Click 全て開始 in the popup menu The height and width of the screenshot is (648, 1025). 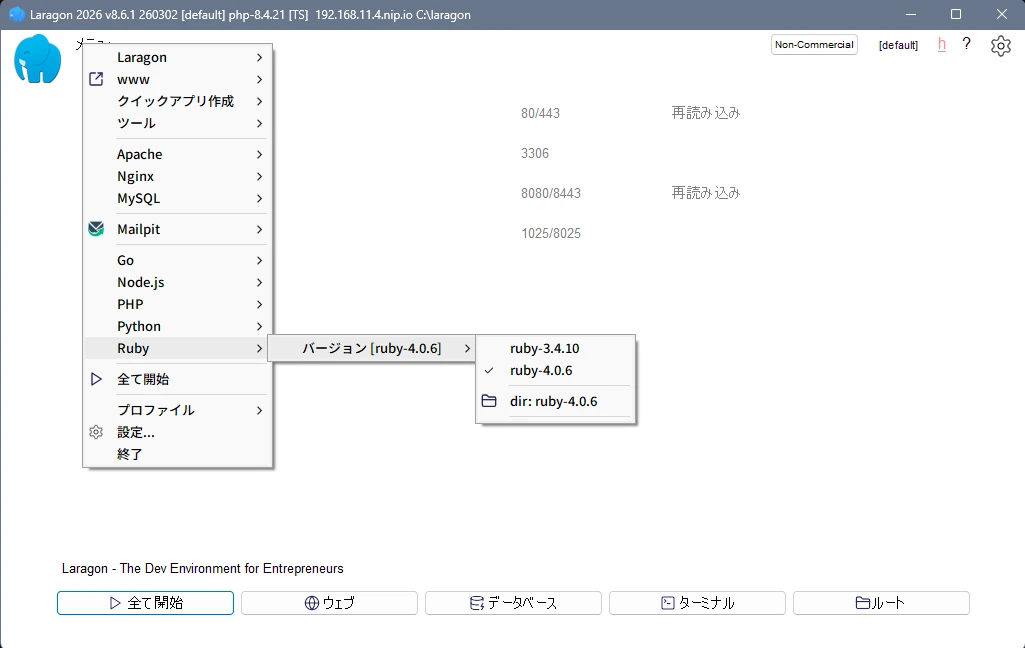click(177, 379)
